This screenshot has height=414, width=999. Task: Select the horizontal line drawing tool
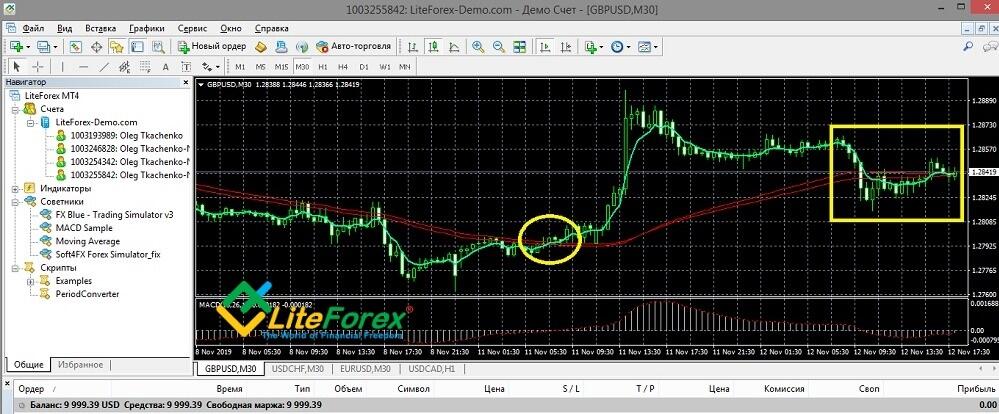click(x=83, y=66)
